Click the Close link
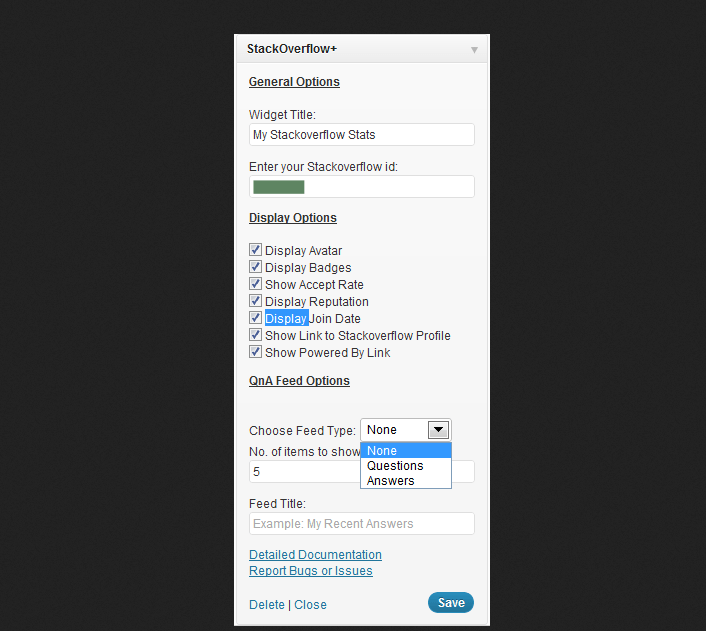Screen dimensions: 706x631 310,604
